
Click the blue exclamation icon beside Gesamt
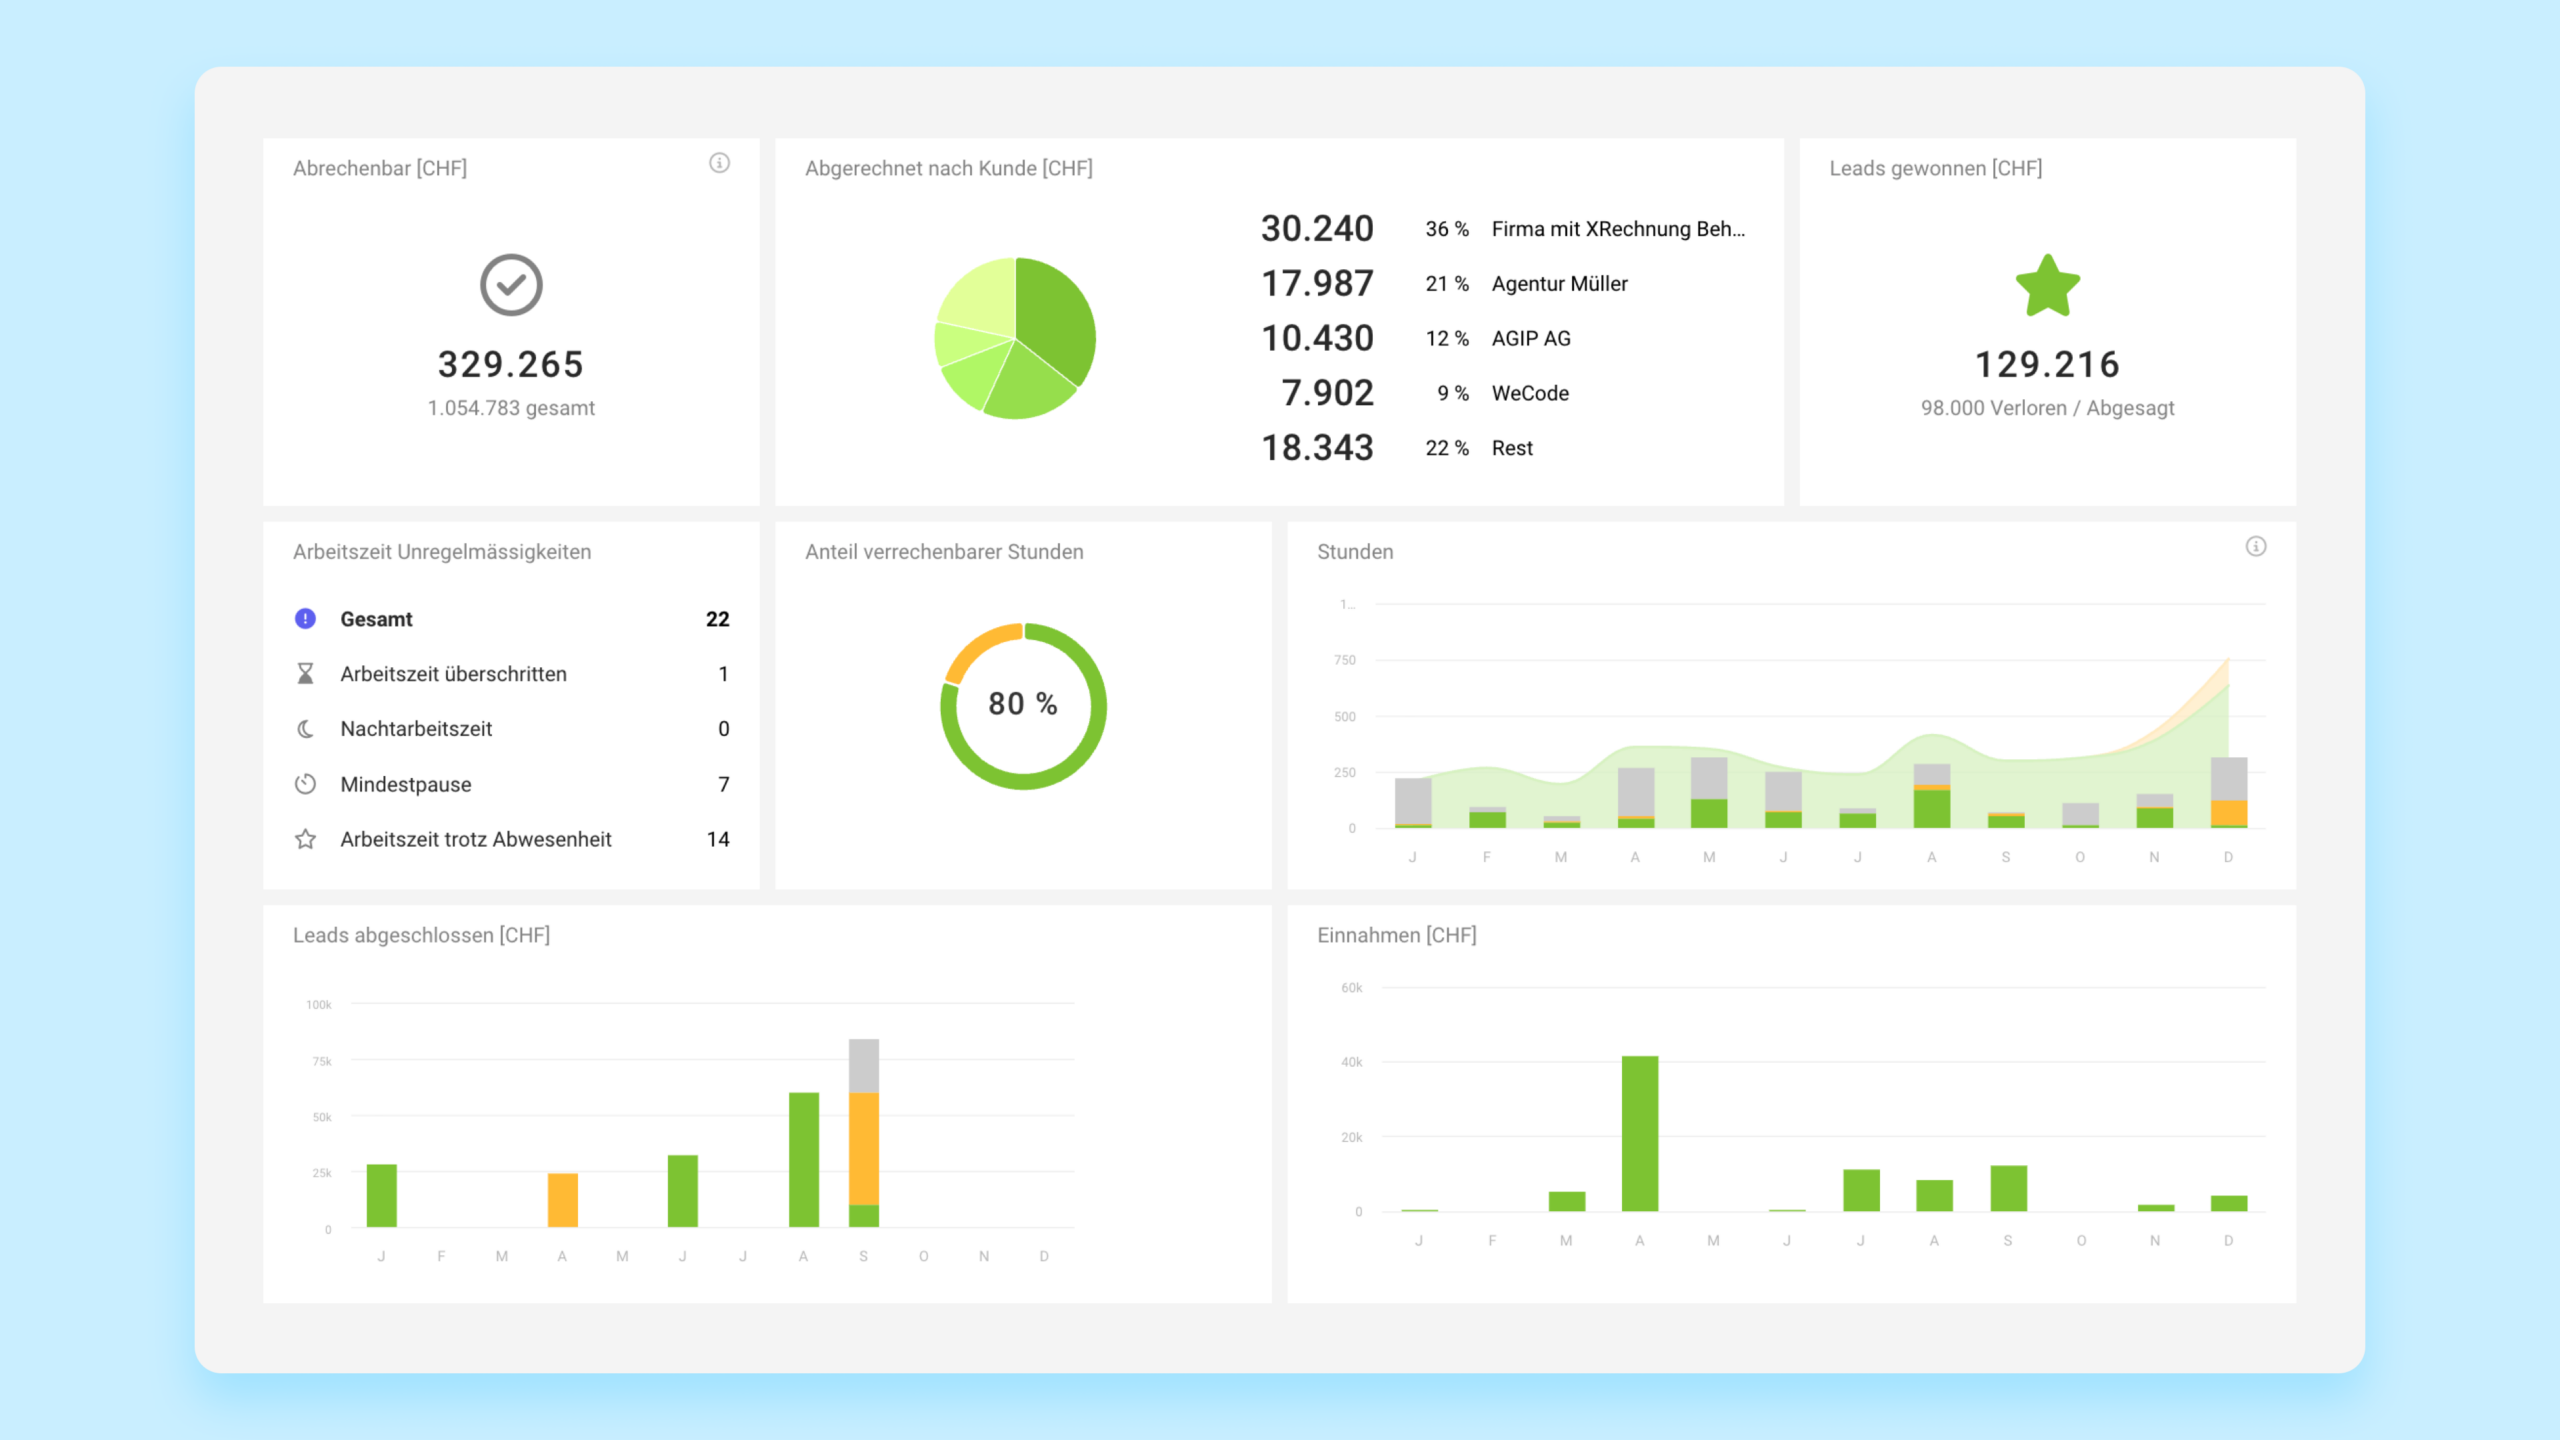pos(305,619)
